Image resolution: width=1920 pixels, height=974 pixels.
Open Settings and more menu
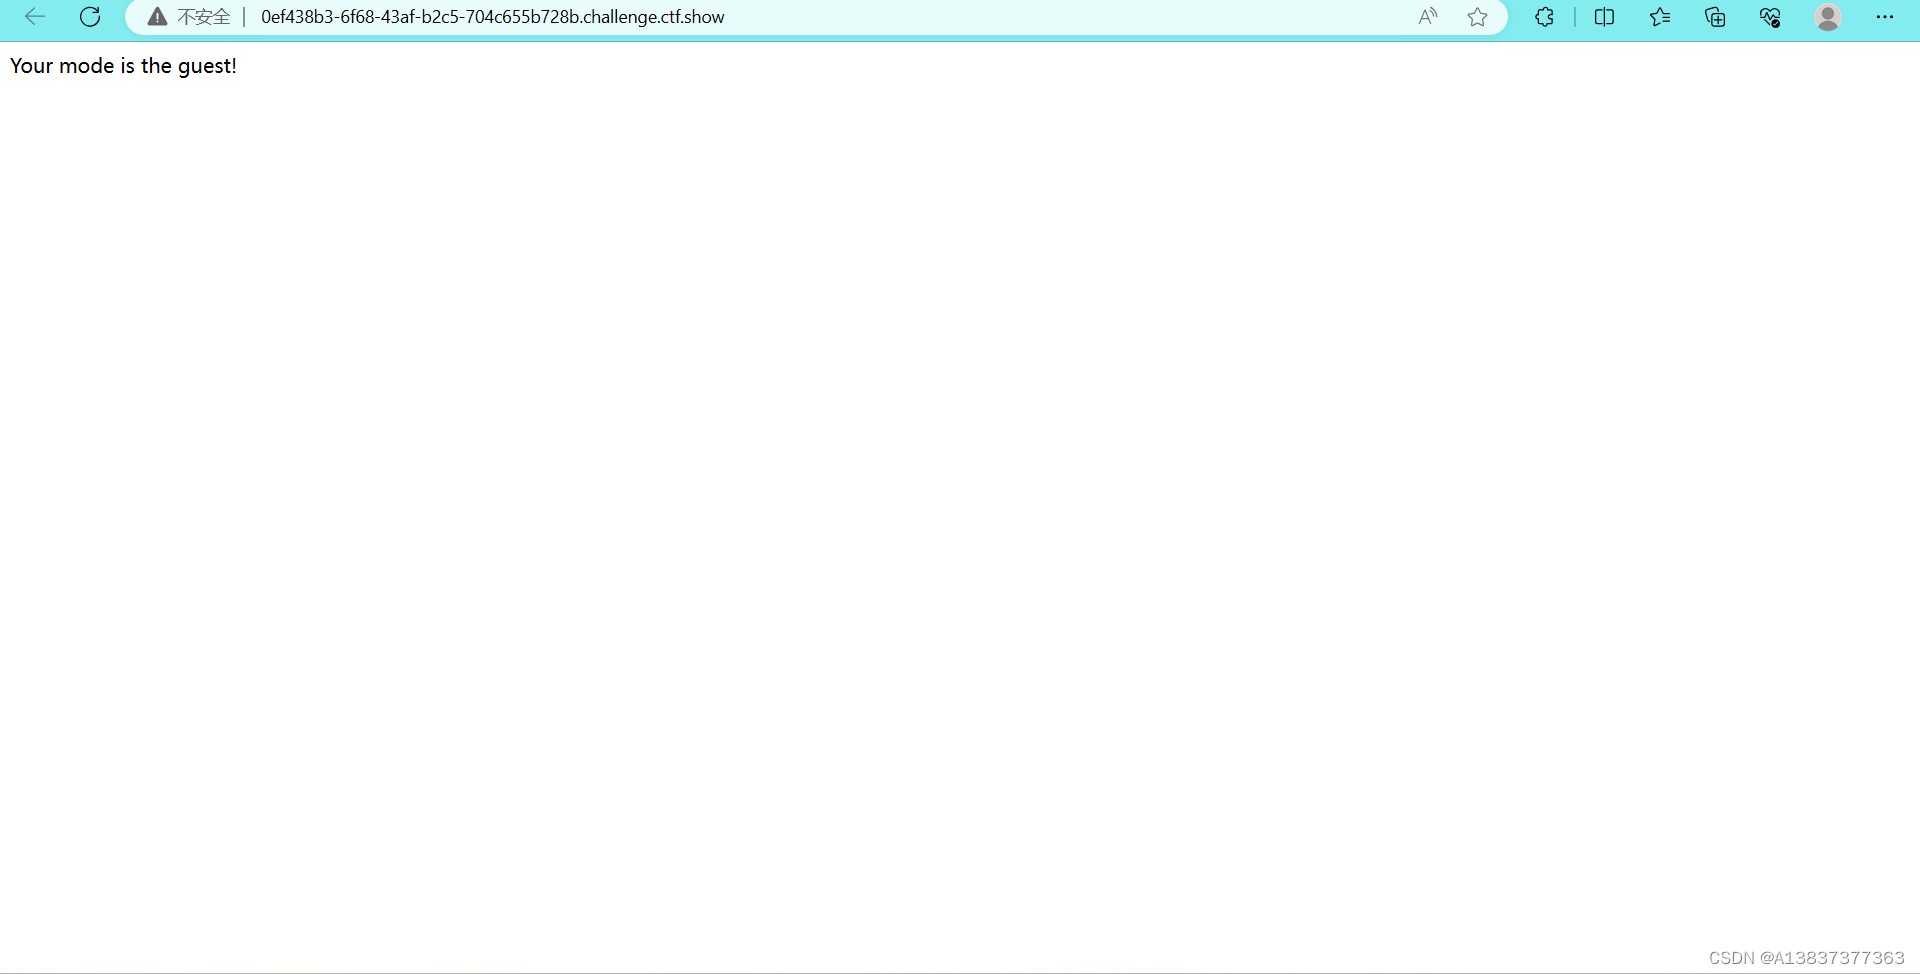[x=1885, y=17]
